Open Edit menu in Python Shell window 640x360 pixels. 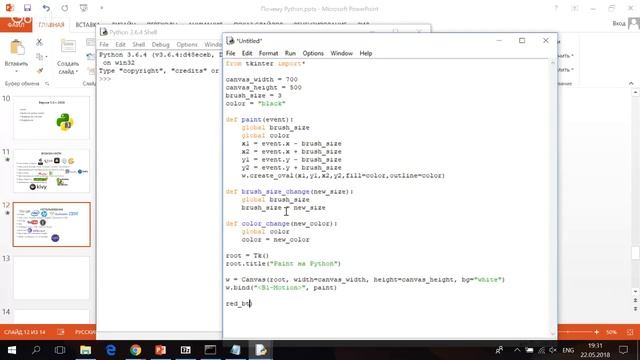click(x=120, y=44)
